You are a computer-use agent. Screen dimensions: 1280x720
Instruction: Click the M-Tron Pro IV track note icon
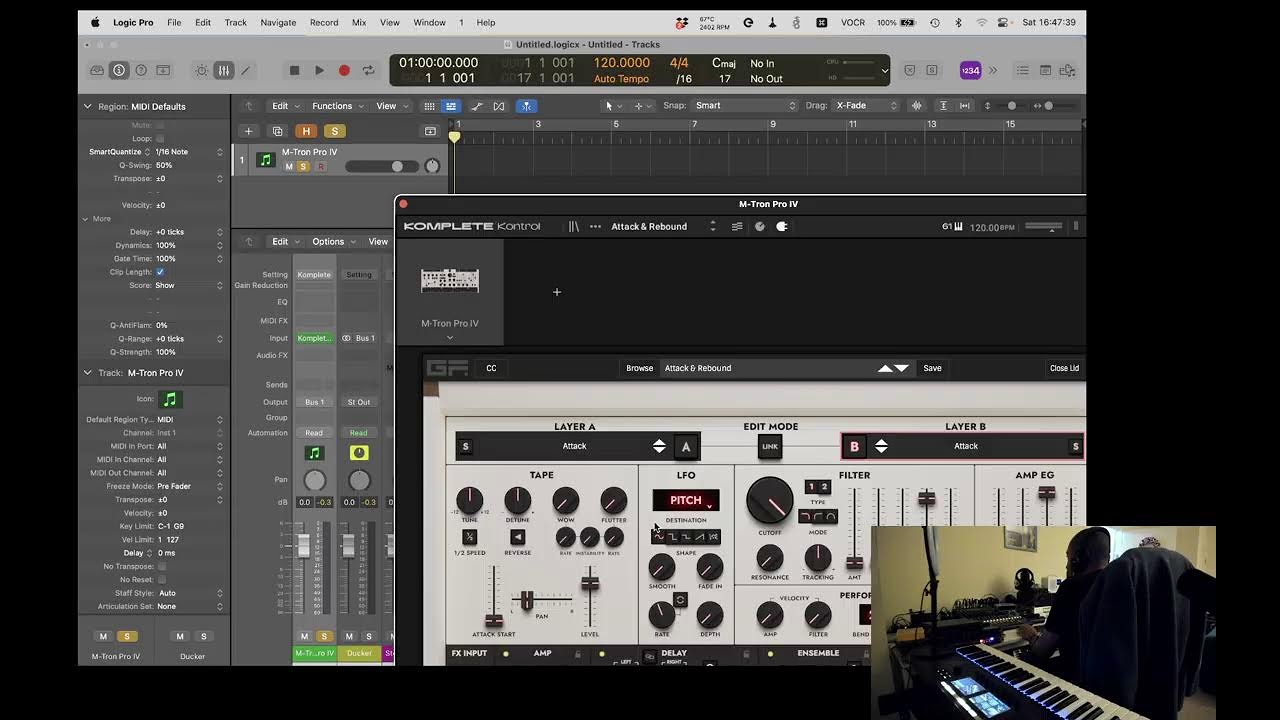click(x=265, y=159)
